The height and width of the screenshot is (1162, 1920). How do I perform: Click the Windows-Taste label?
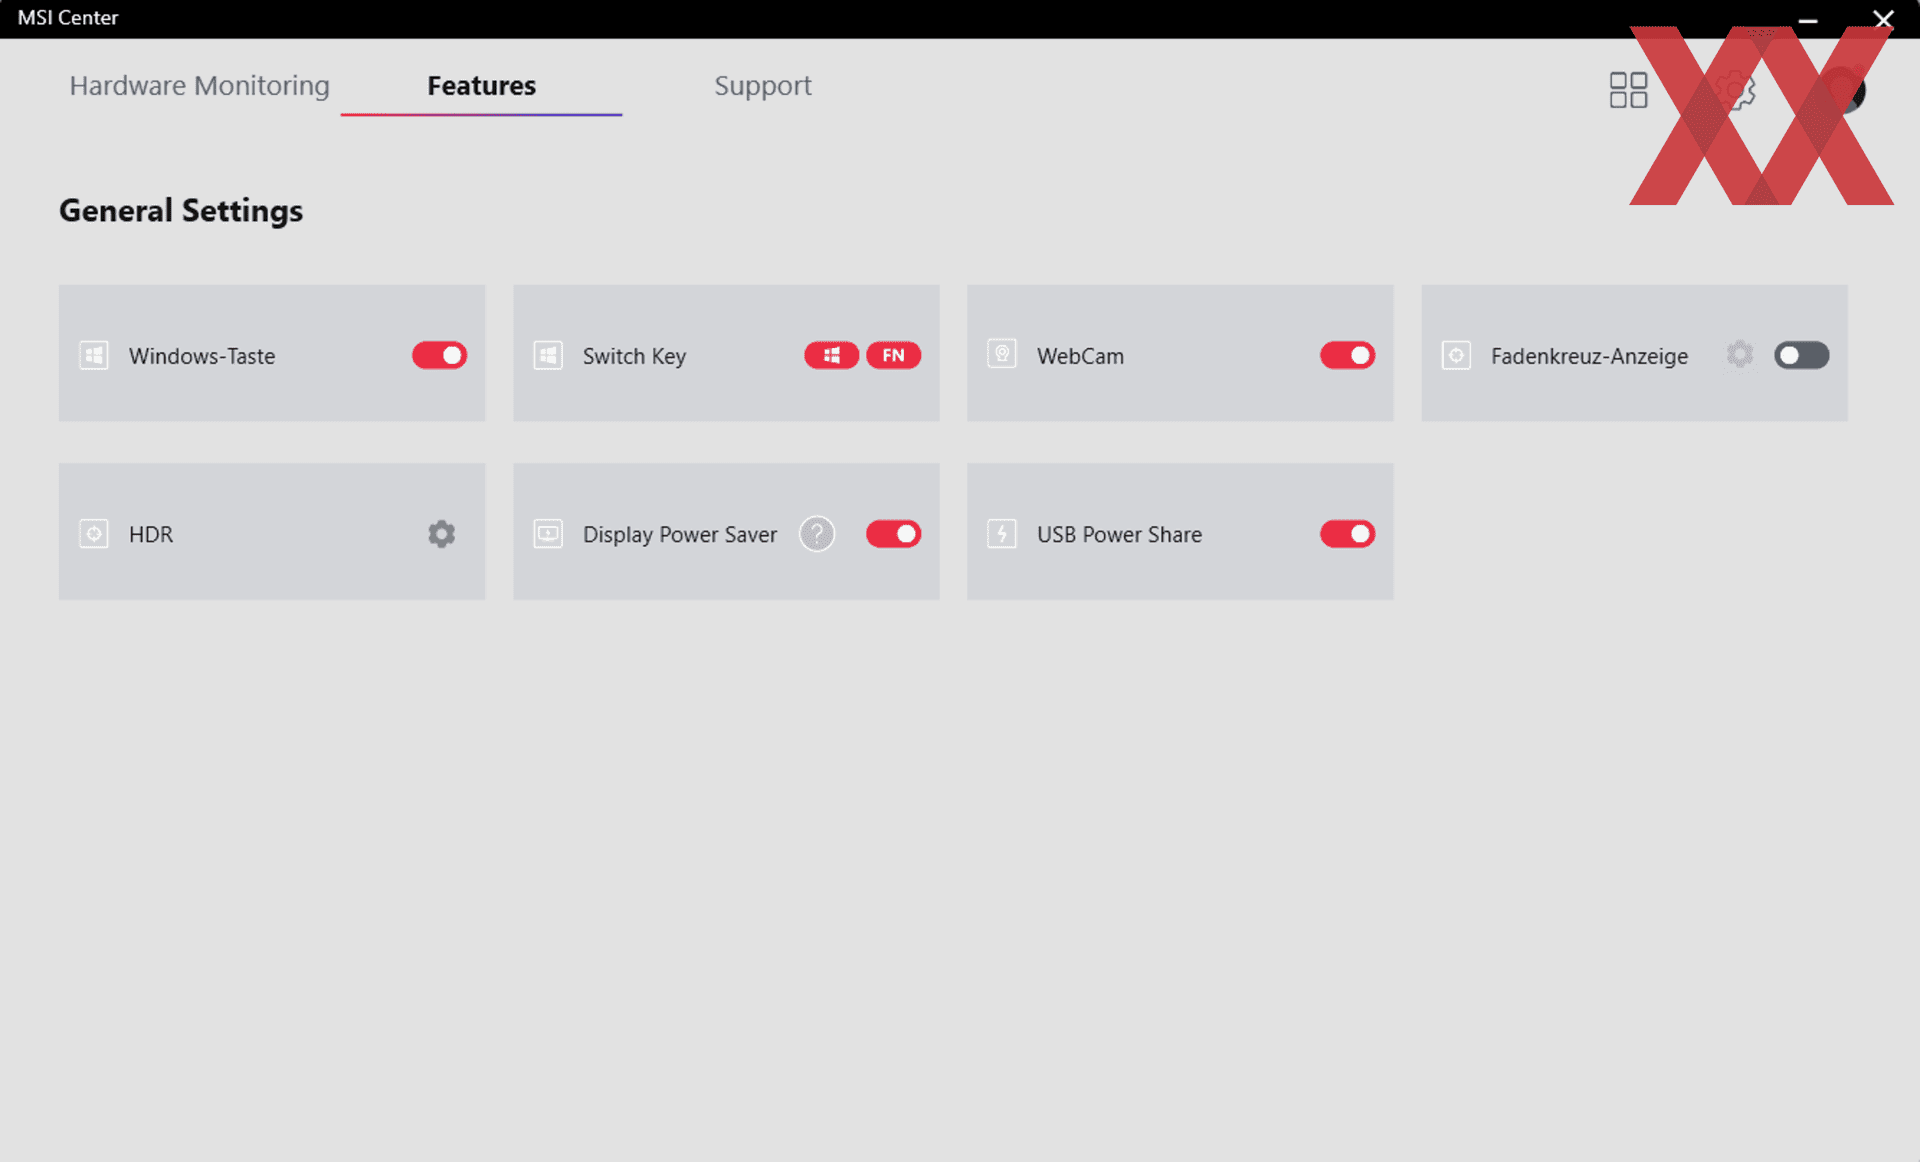[202, 356]
